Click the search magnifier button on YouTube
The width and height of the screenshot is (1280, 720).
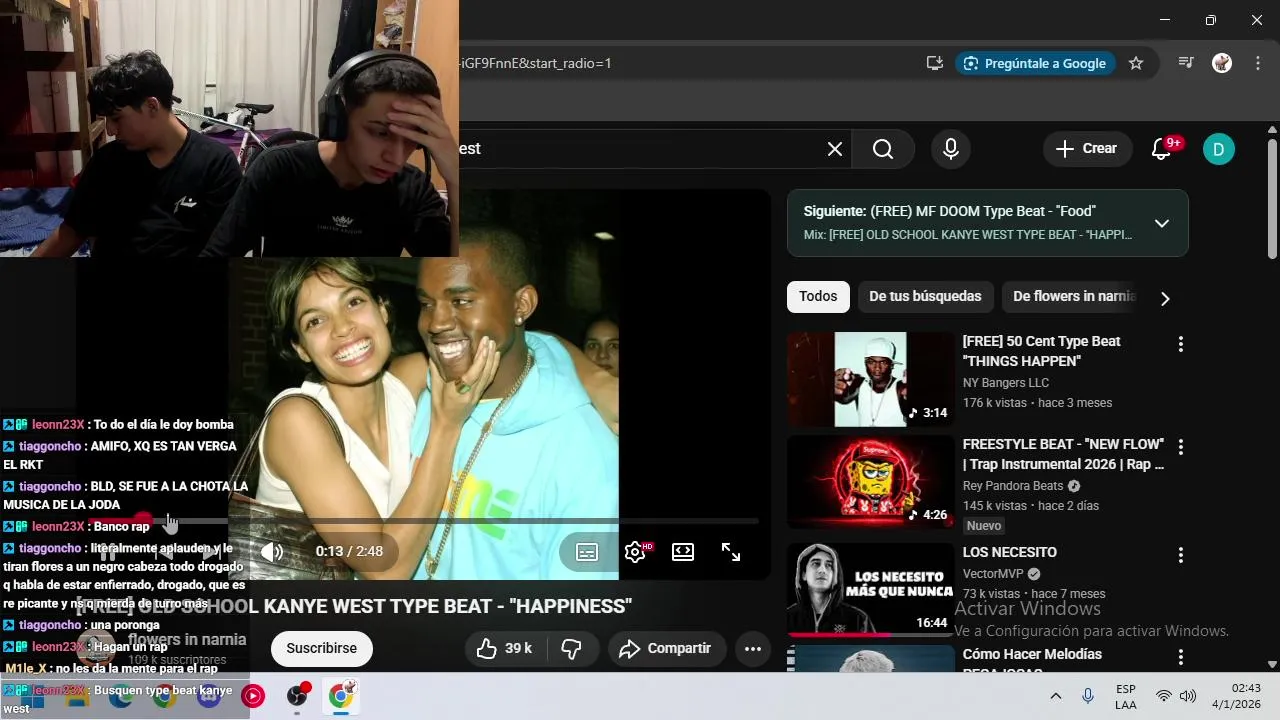point(883,149)
